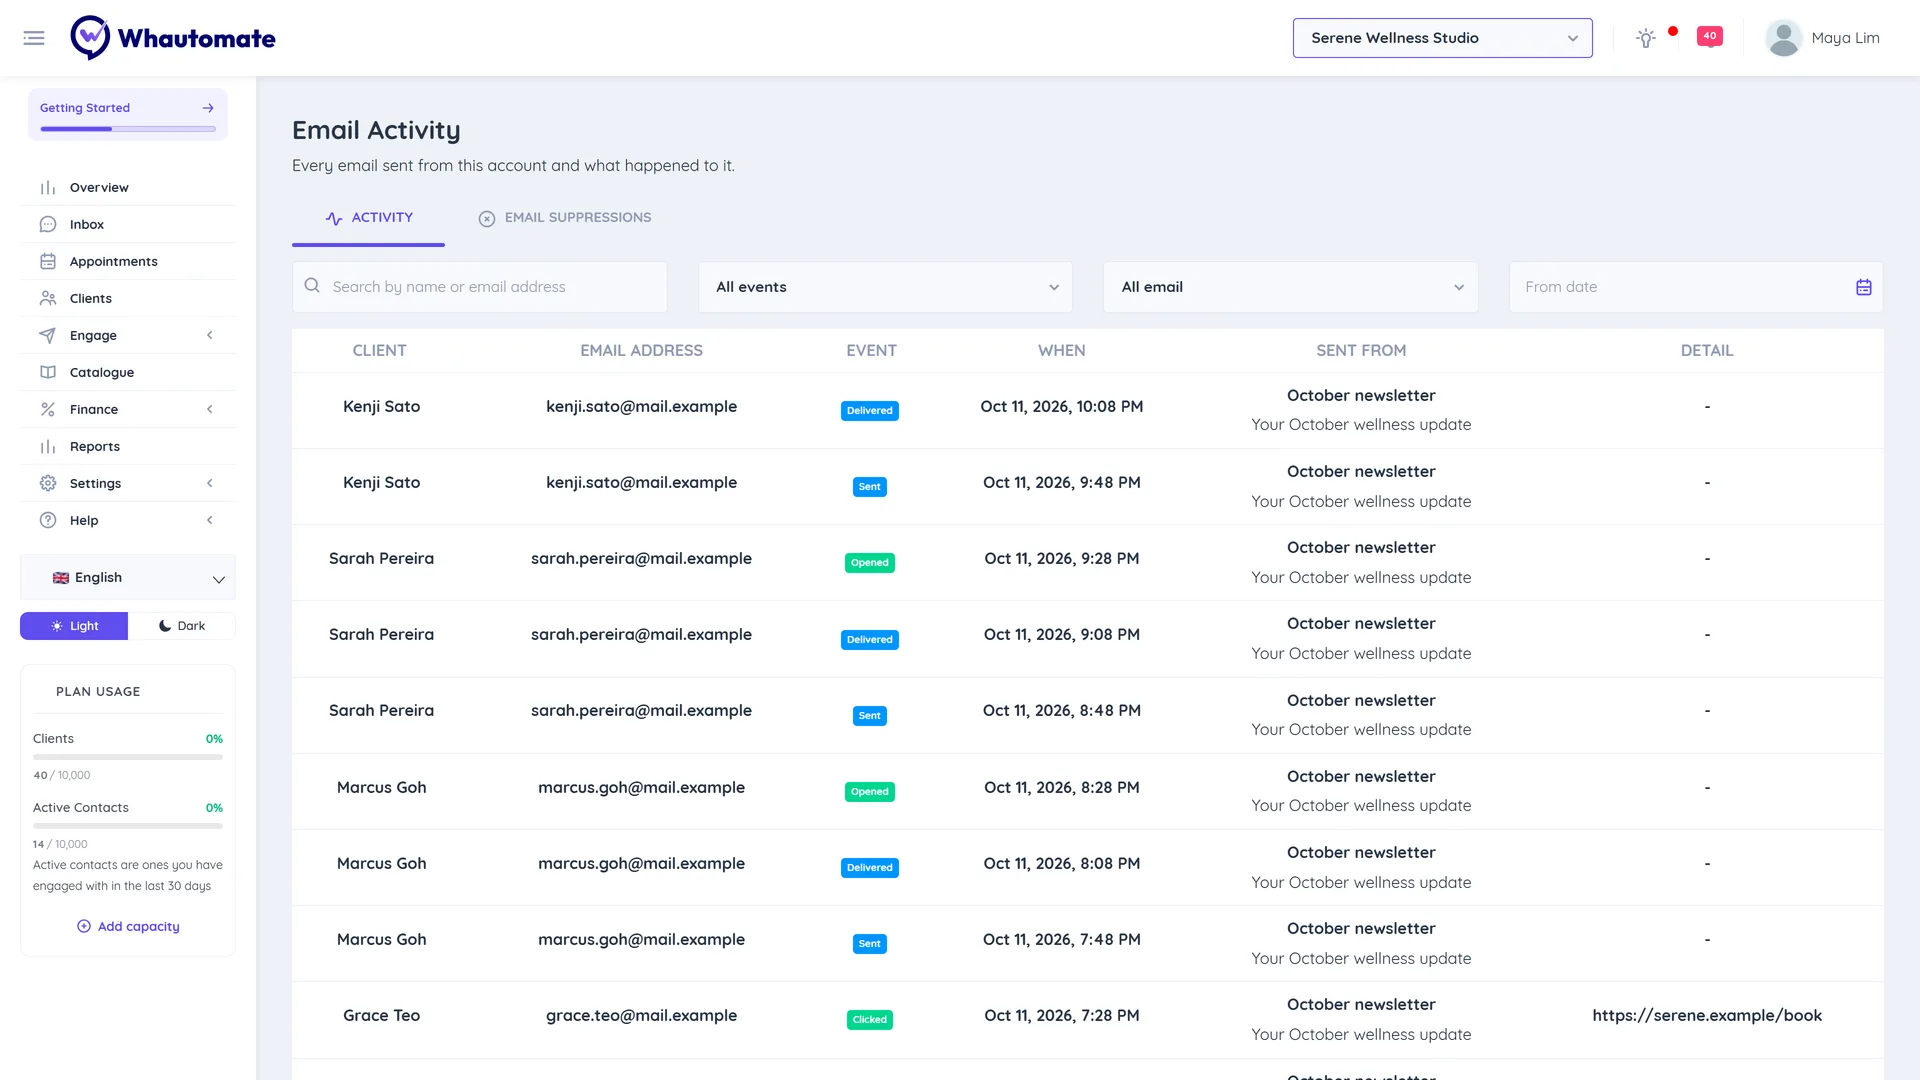Click the Clients plan usage bar
This screenshot has height=1080, width=1920.
pos(128,757)
